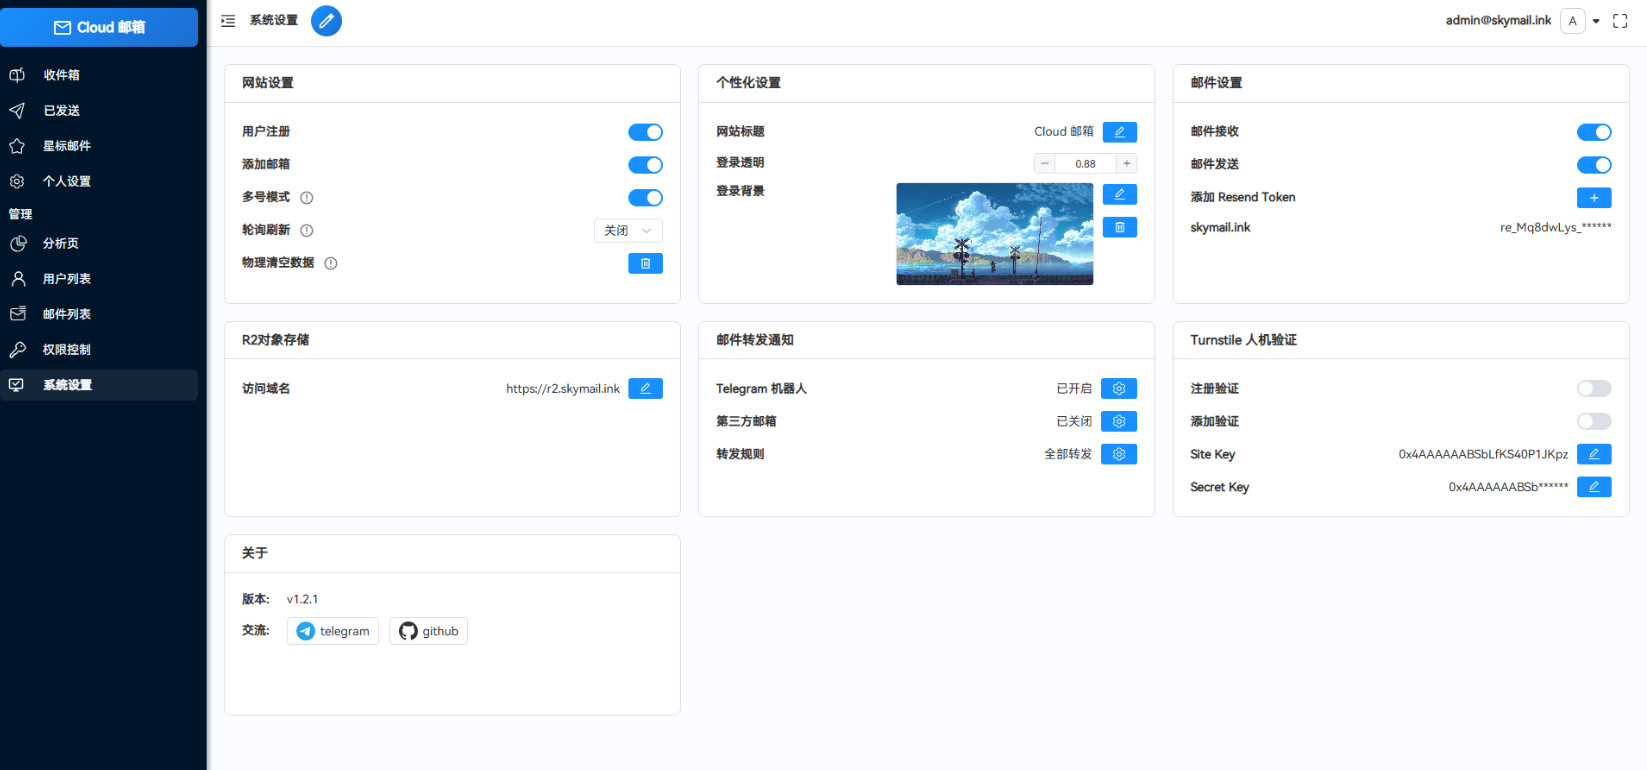1647x770 pixels.
Task: Enable the 注册验证 Turnstile switch
Action: [x=1593, y=389]
